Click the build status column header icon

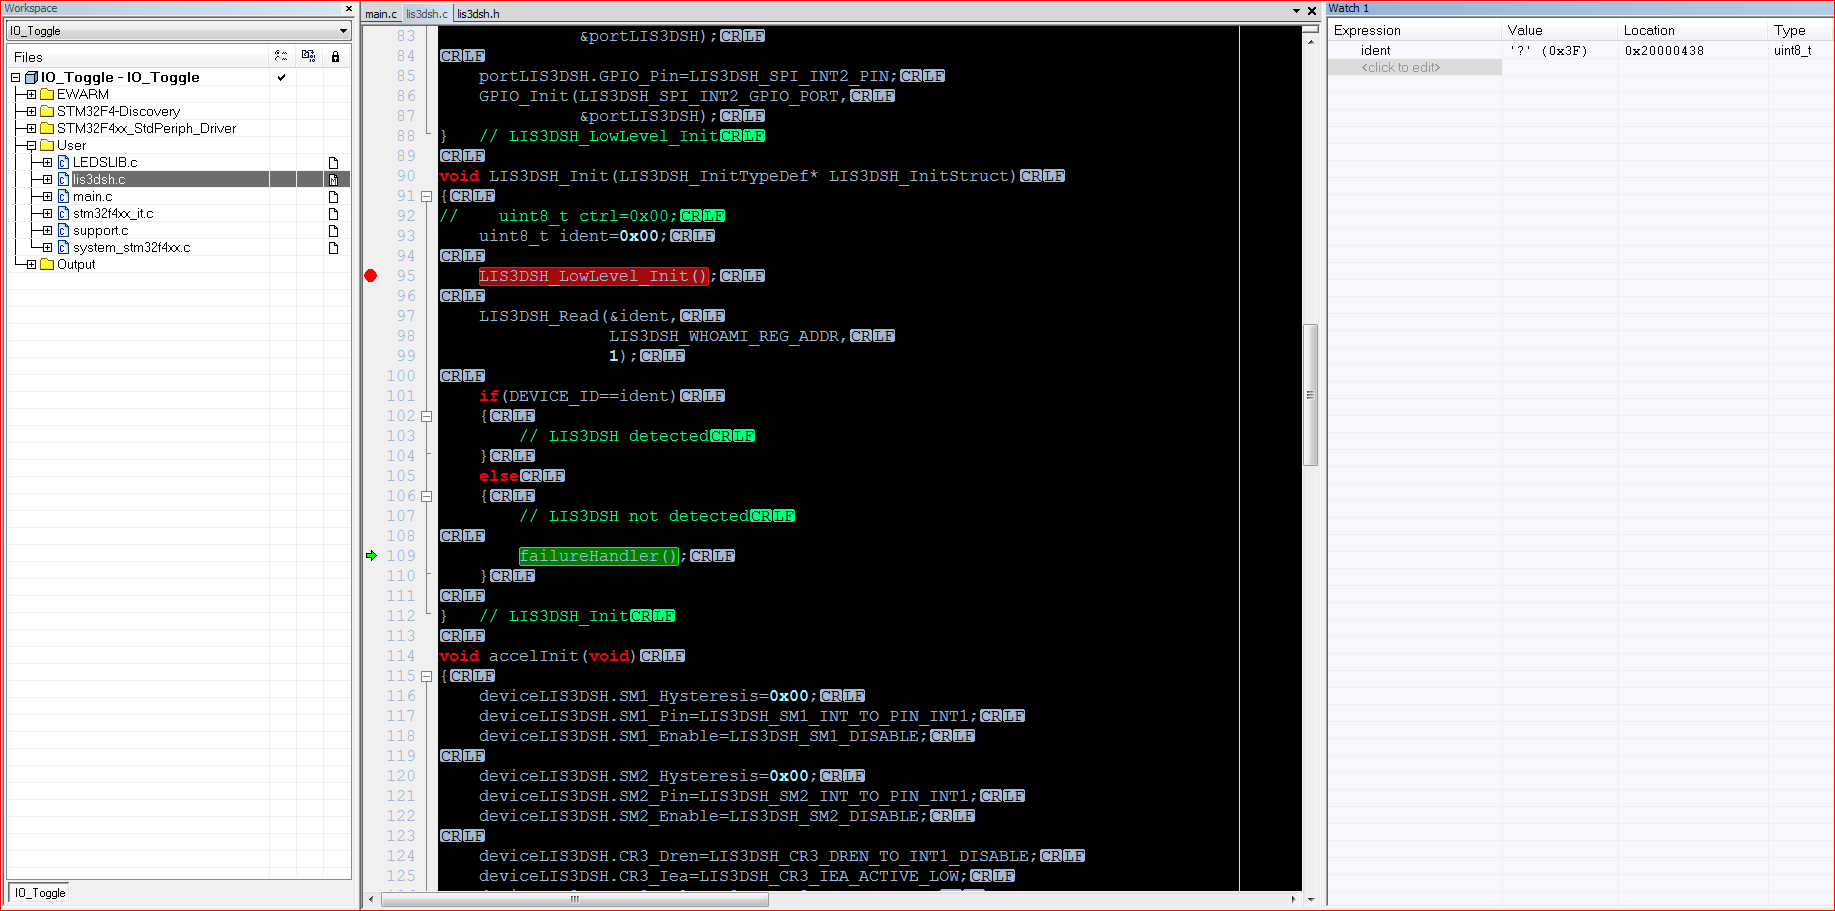[x=308, y=57]
